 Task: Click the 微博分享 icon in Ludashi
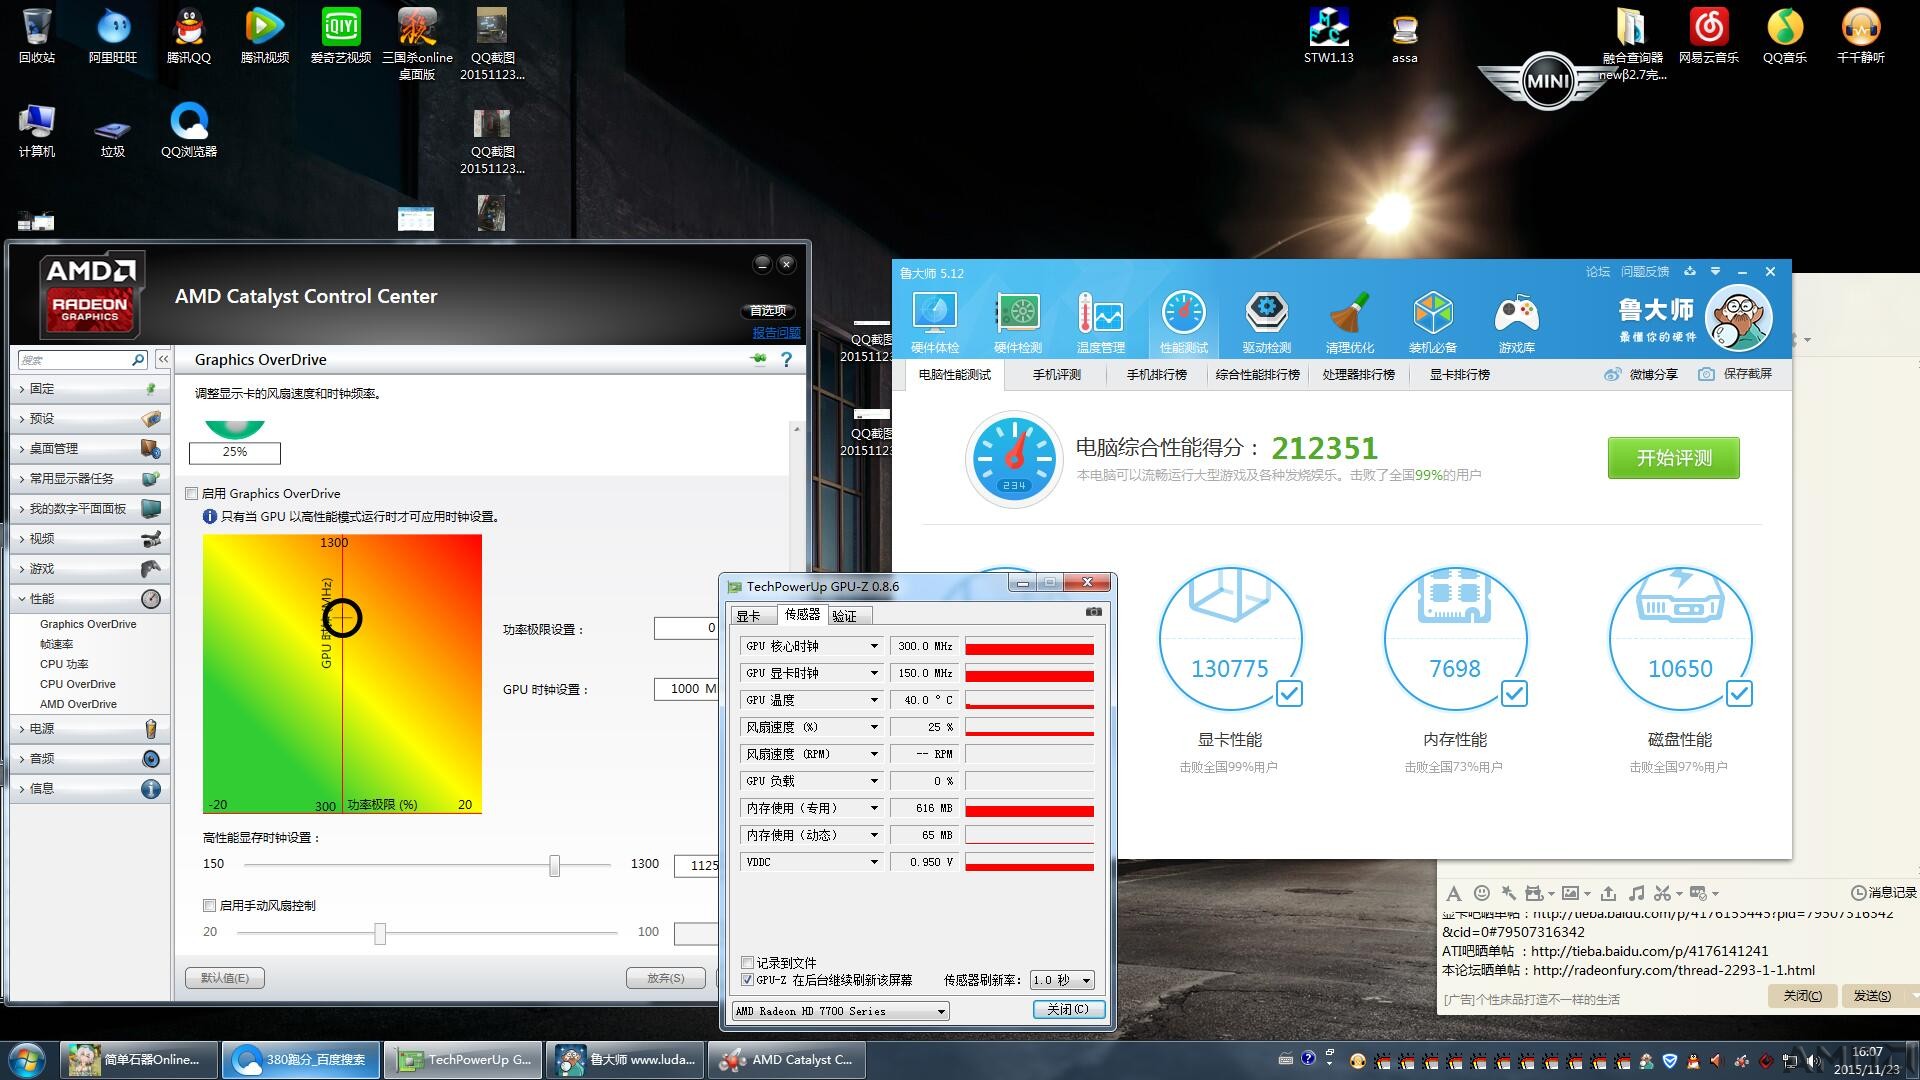pos(1612,374)
